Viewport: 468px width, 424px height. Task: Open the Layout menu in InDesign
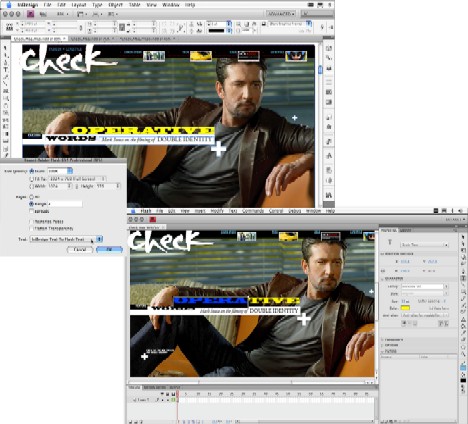tap(79, 5)
